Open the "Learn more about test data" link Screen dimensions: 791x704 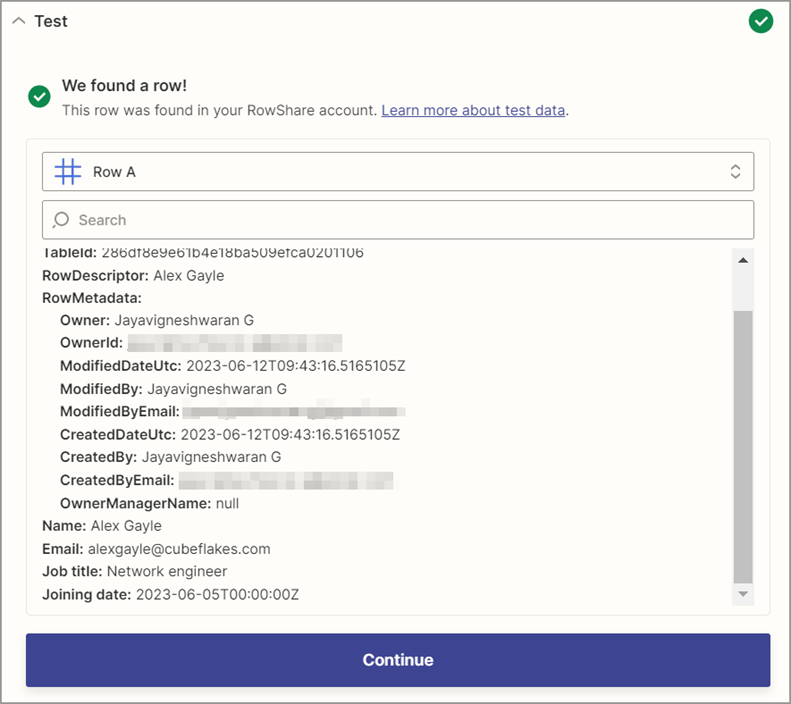coord(473,110)
